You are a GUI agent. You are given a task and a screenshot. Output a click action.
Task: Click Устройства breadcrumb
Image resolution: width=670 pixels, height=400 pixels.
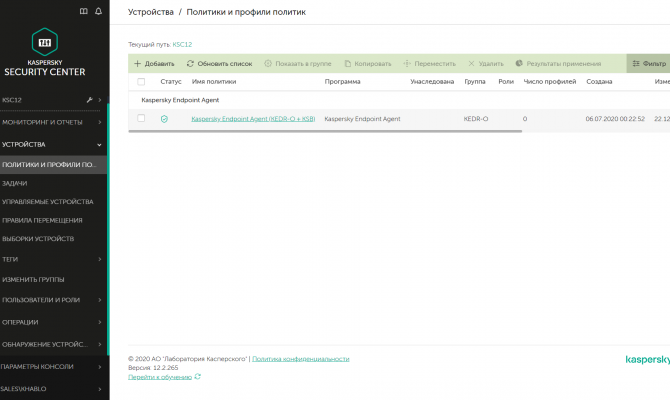pyautogui.click(x=150, y=12)
